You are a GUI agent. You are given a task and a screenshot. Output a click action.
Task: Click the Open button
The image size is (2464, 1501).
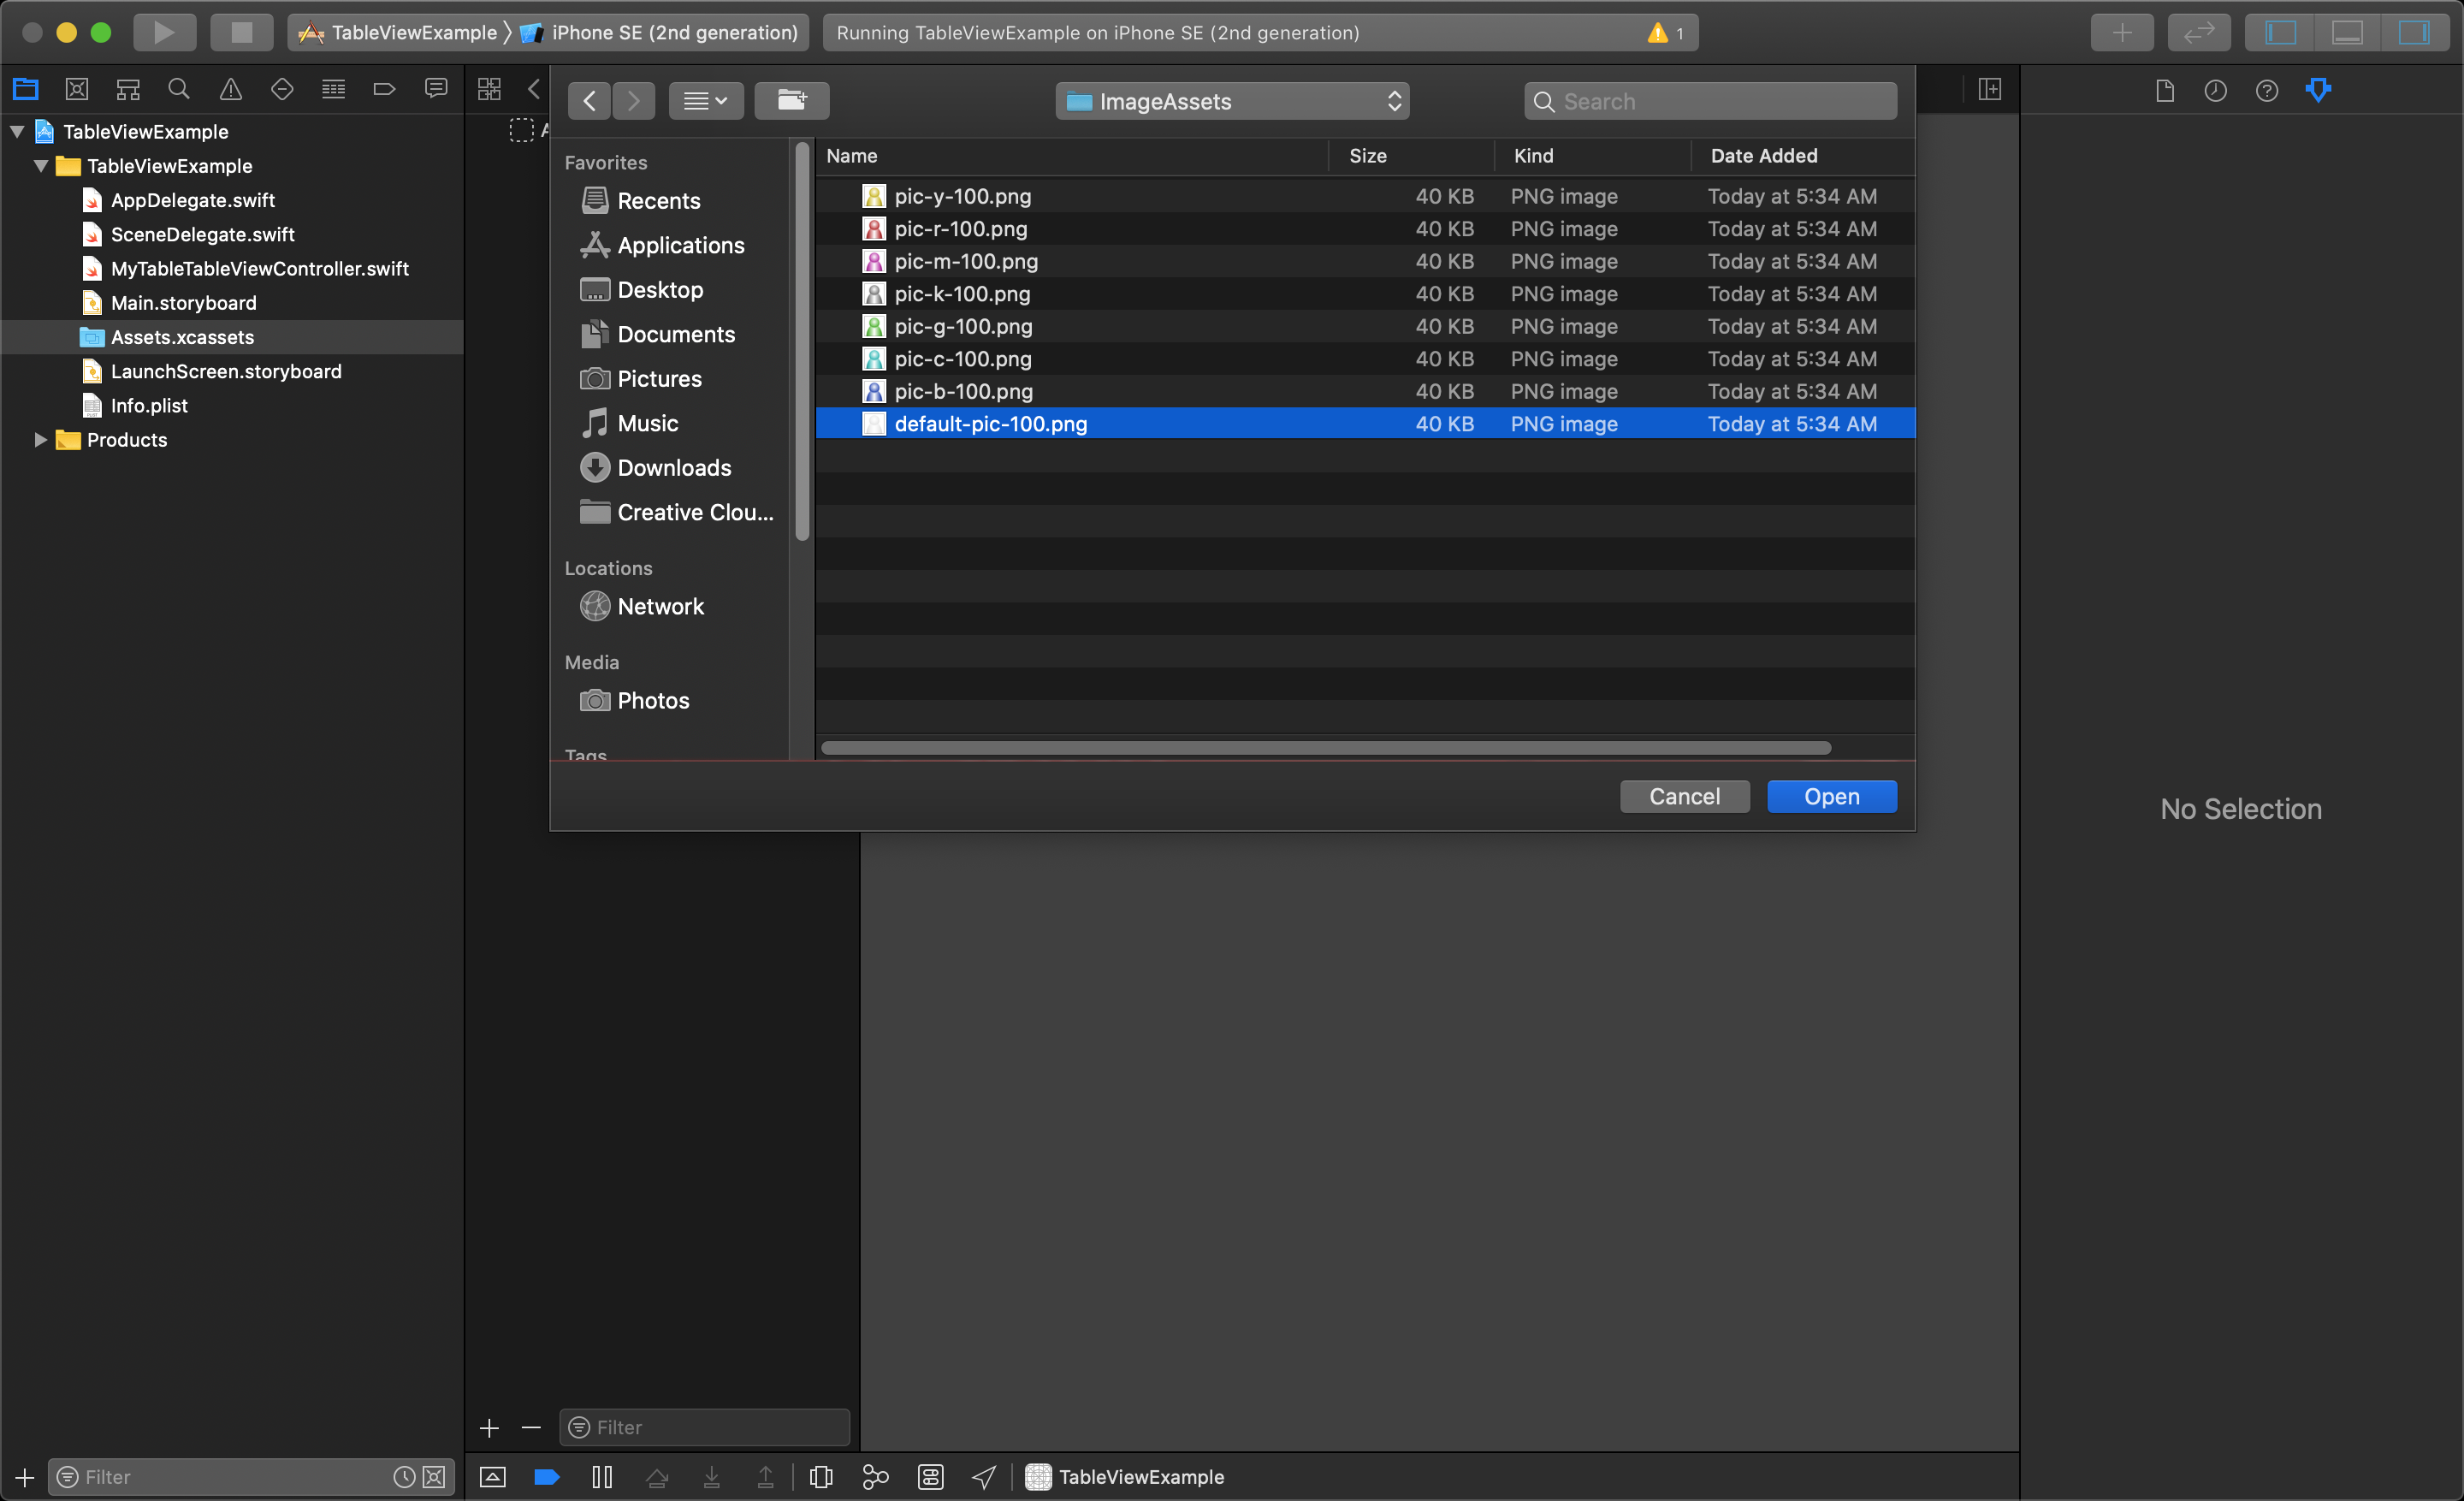[x=1831, y=796]
